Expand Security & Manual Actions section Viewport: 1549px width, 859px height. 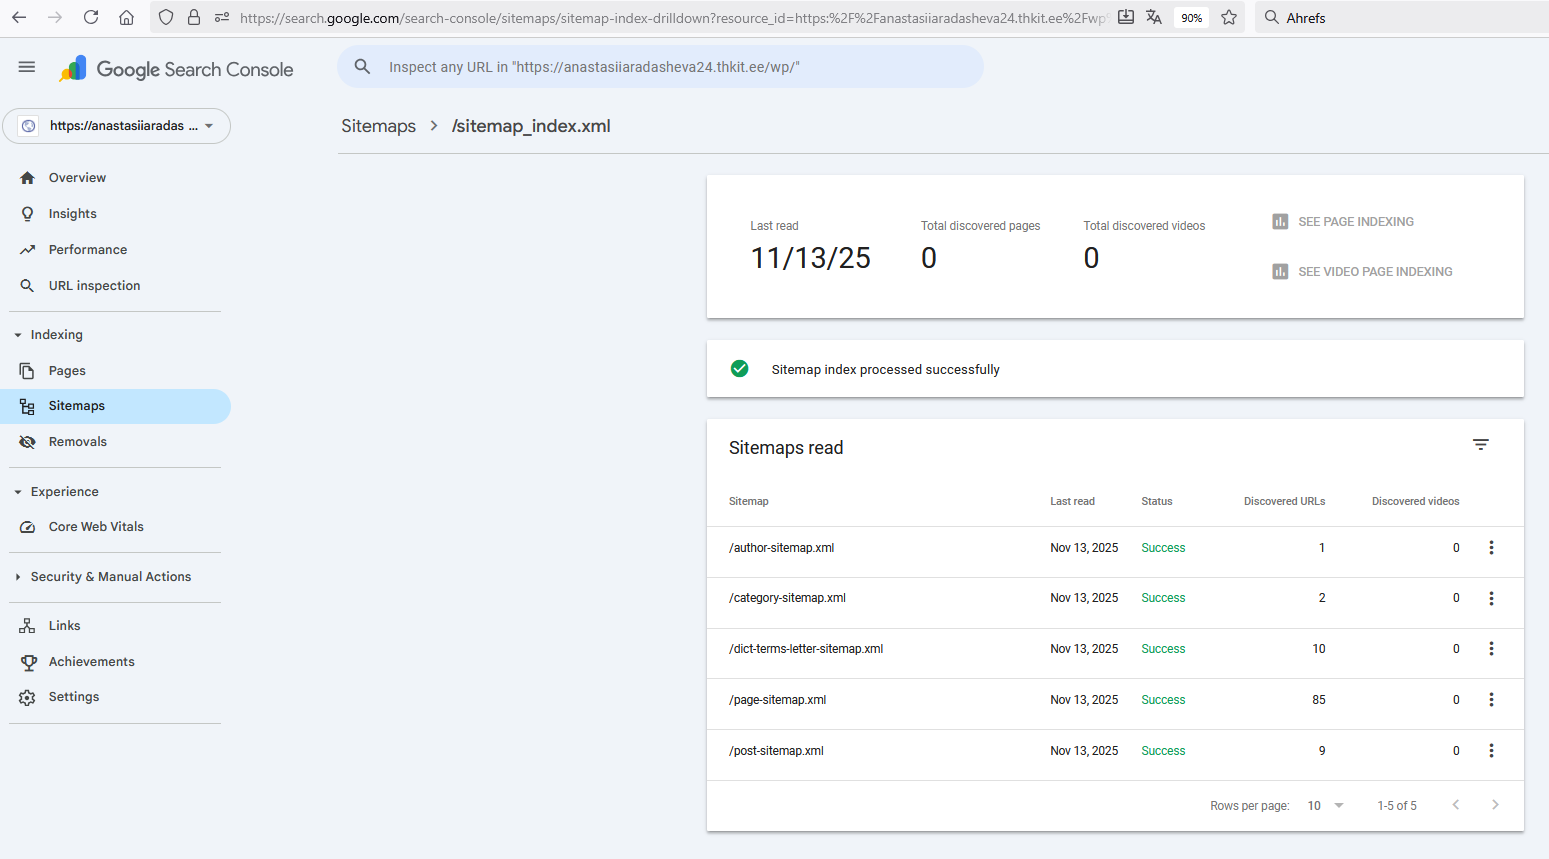click(18, 577)
